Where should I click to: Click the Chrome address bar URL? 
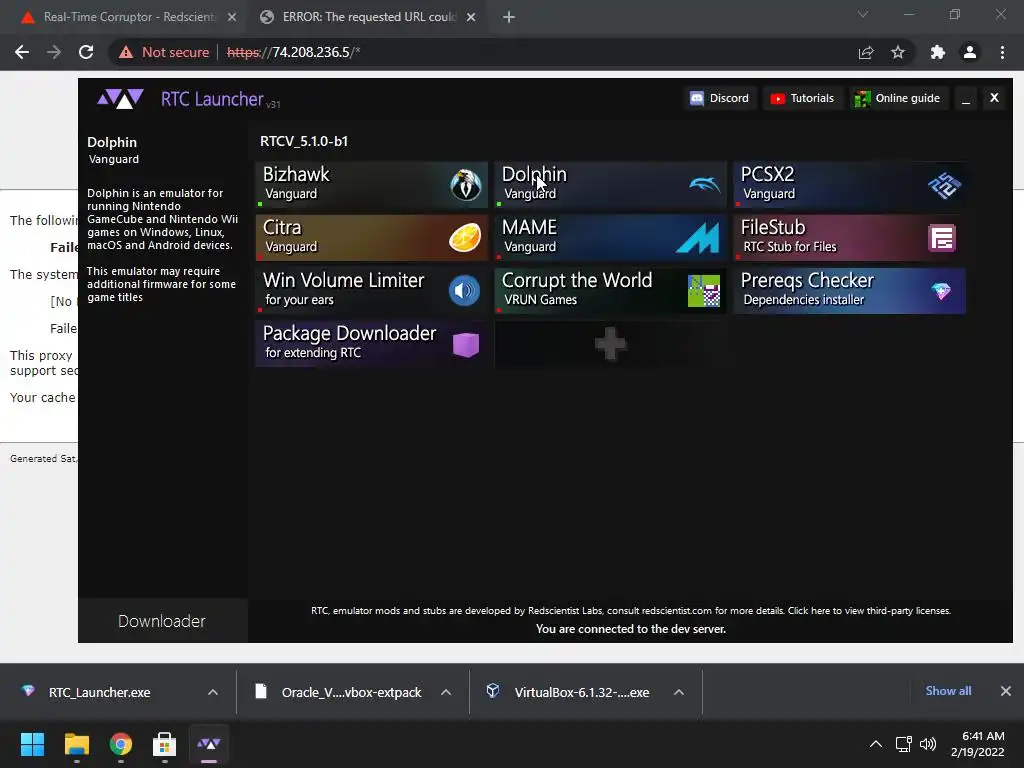click(x=293, y=52)
